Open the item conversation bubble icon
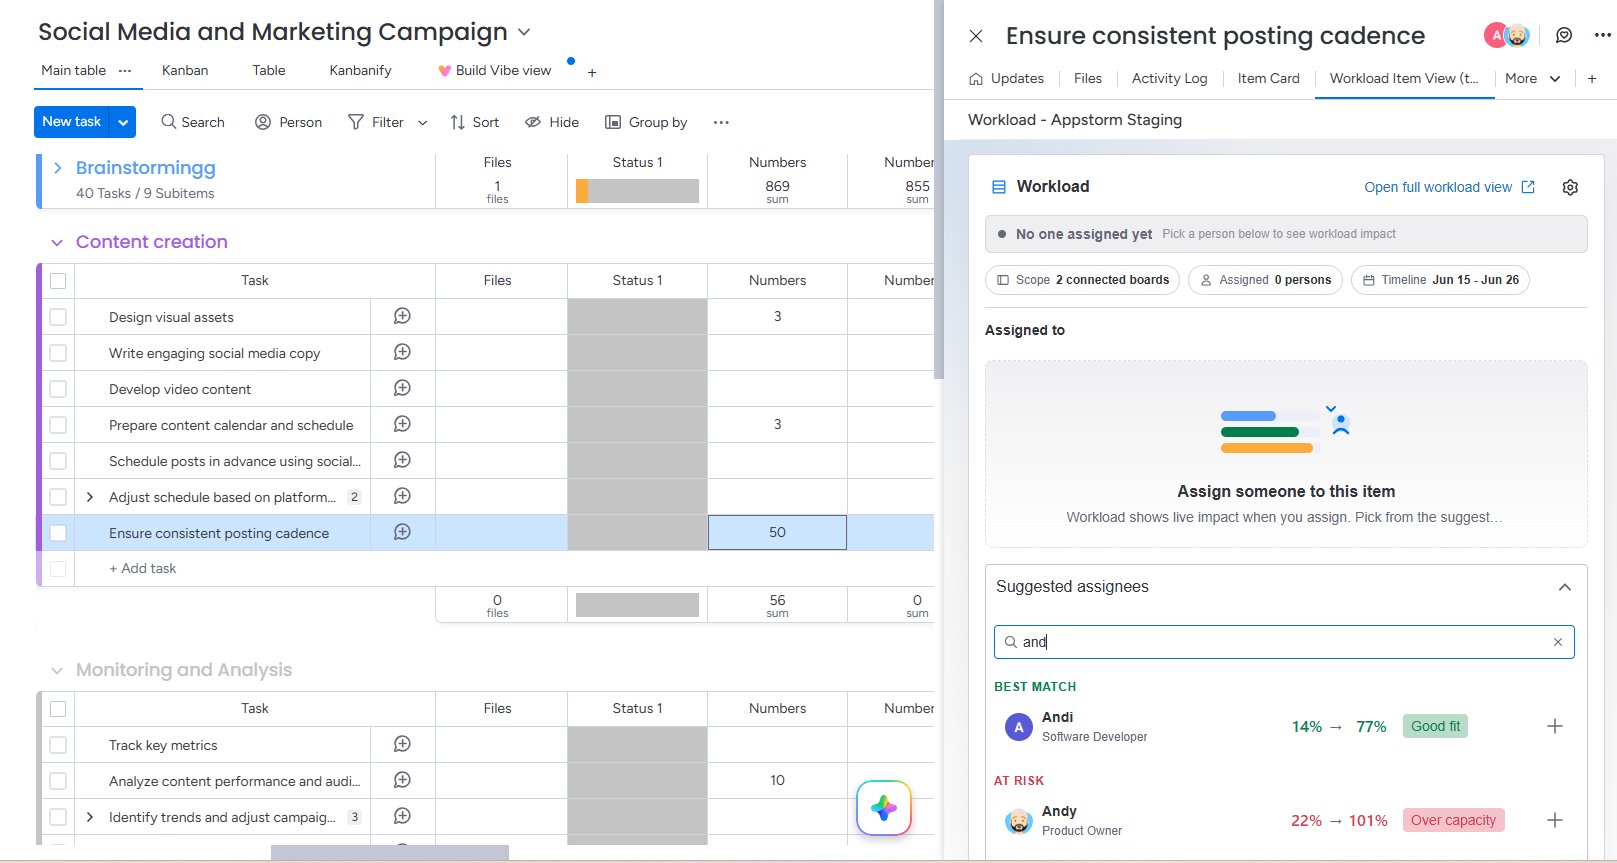 [x=1564, y=35]
